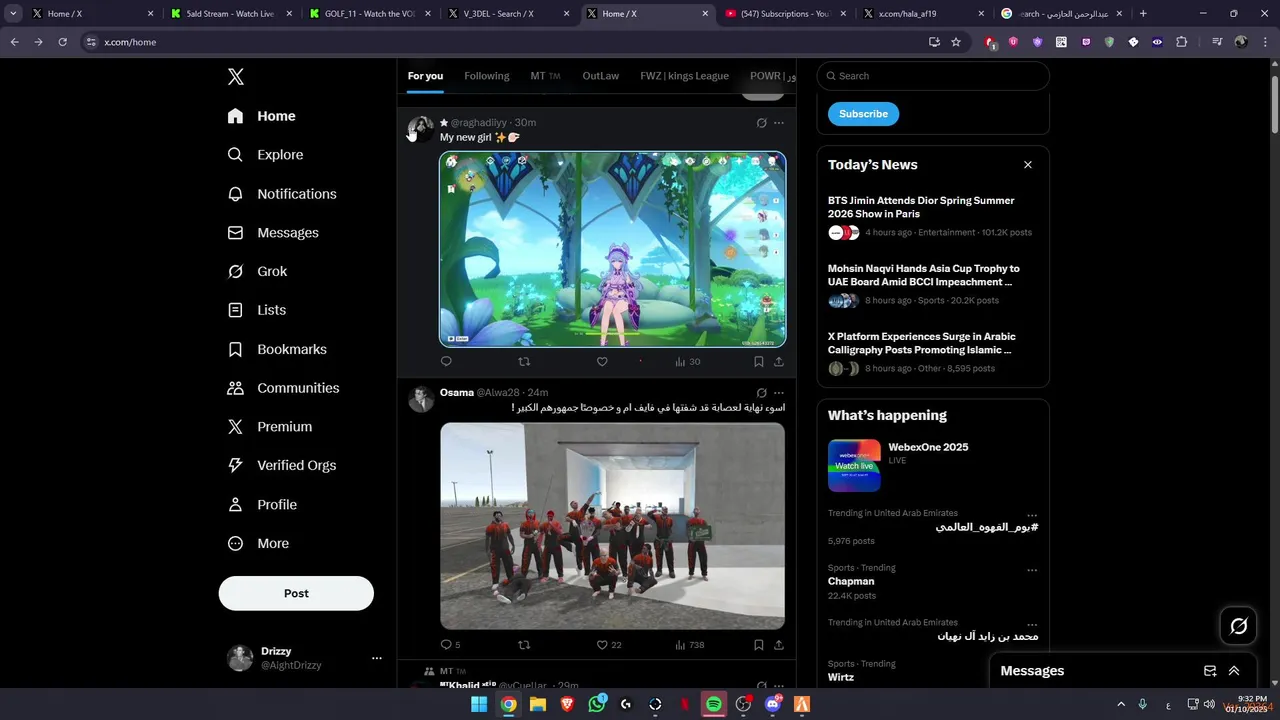Image resolution: width=1280 pixels, height=720 pixels.
Task: Click the X search field
Action: coord(933,76)
